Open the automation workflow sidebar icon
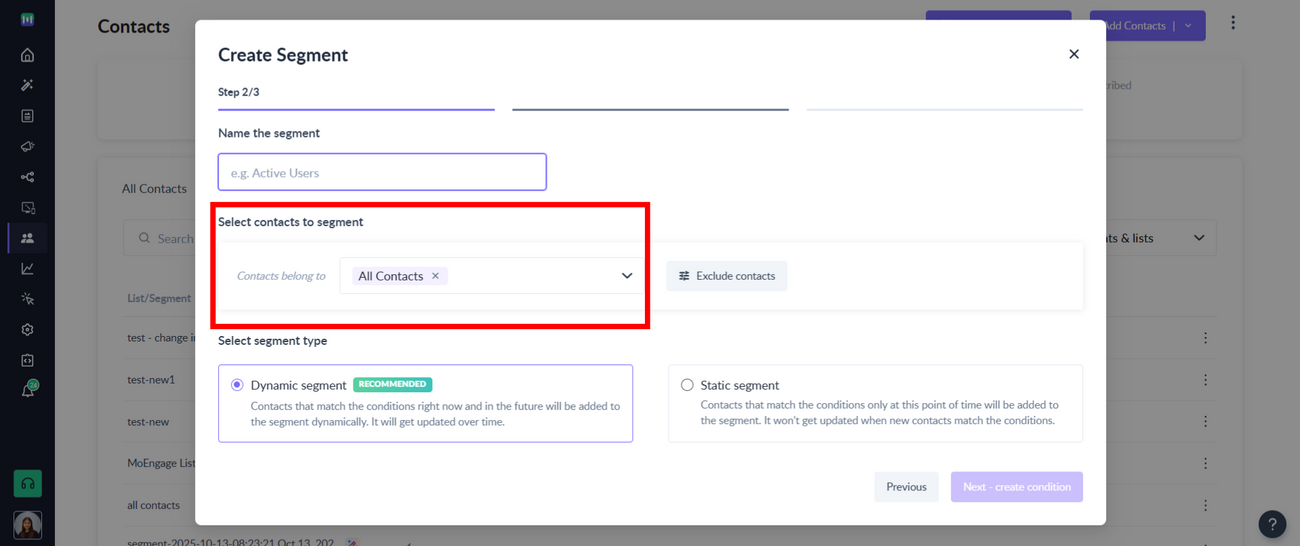 pos(27,177)
